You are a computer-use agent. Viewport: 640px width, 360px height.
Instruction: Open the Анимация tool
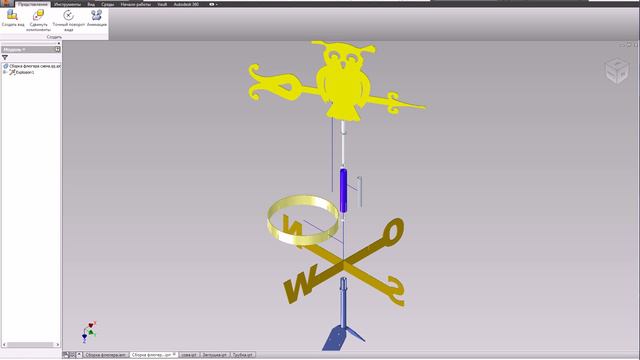pos(97,18)
